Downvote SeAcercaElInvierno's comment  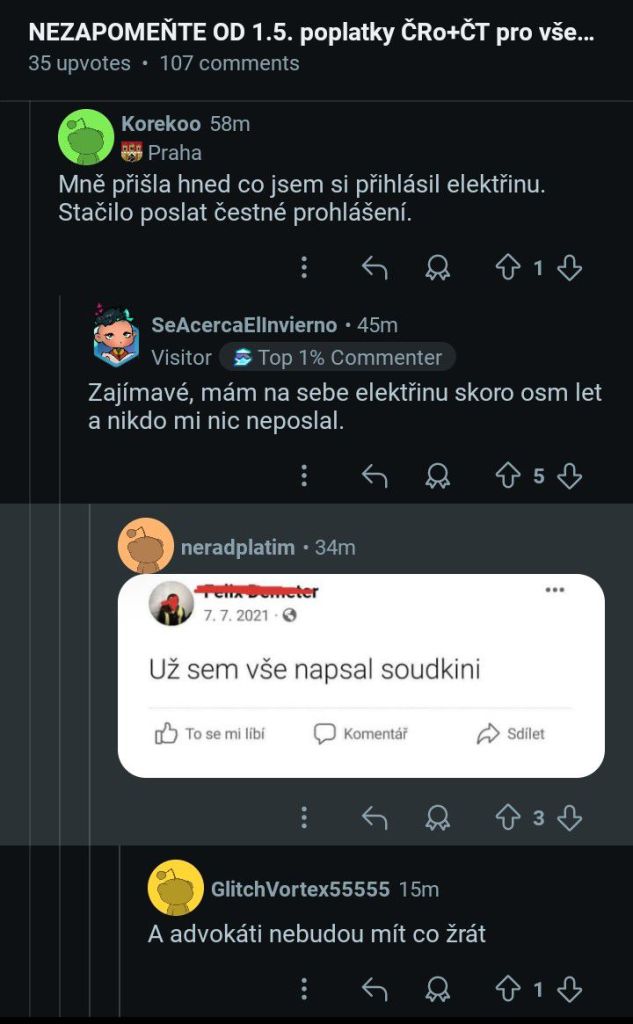pos(569,476)
